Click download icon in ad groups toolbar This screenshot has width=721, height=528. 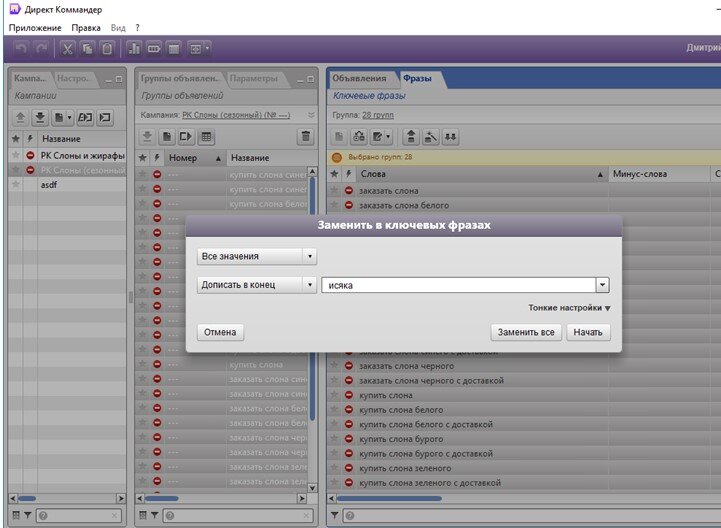[148, 137]
